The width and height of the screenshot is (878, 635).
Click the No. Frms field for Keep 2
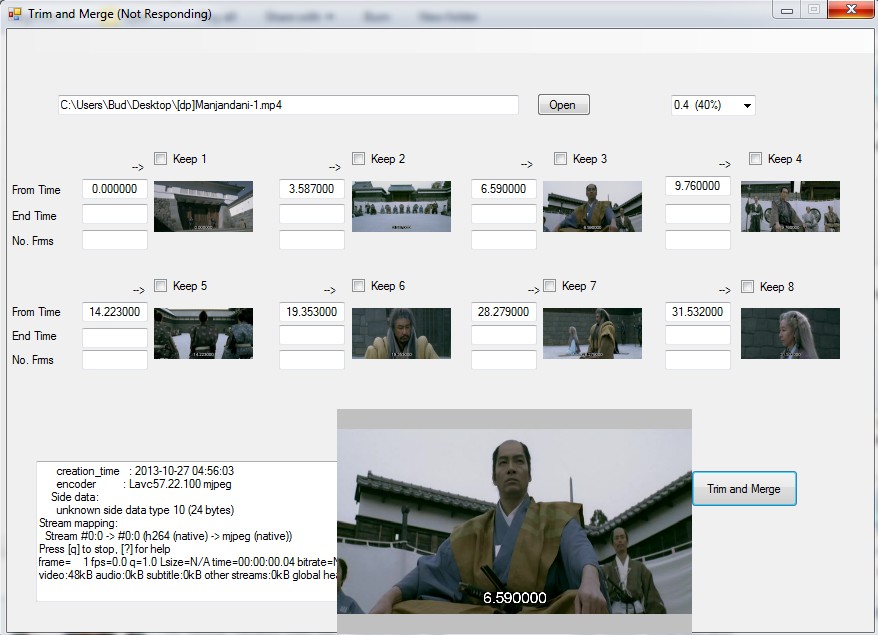[x=312, y=240]
